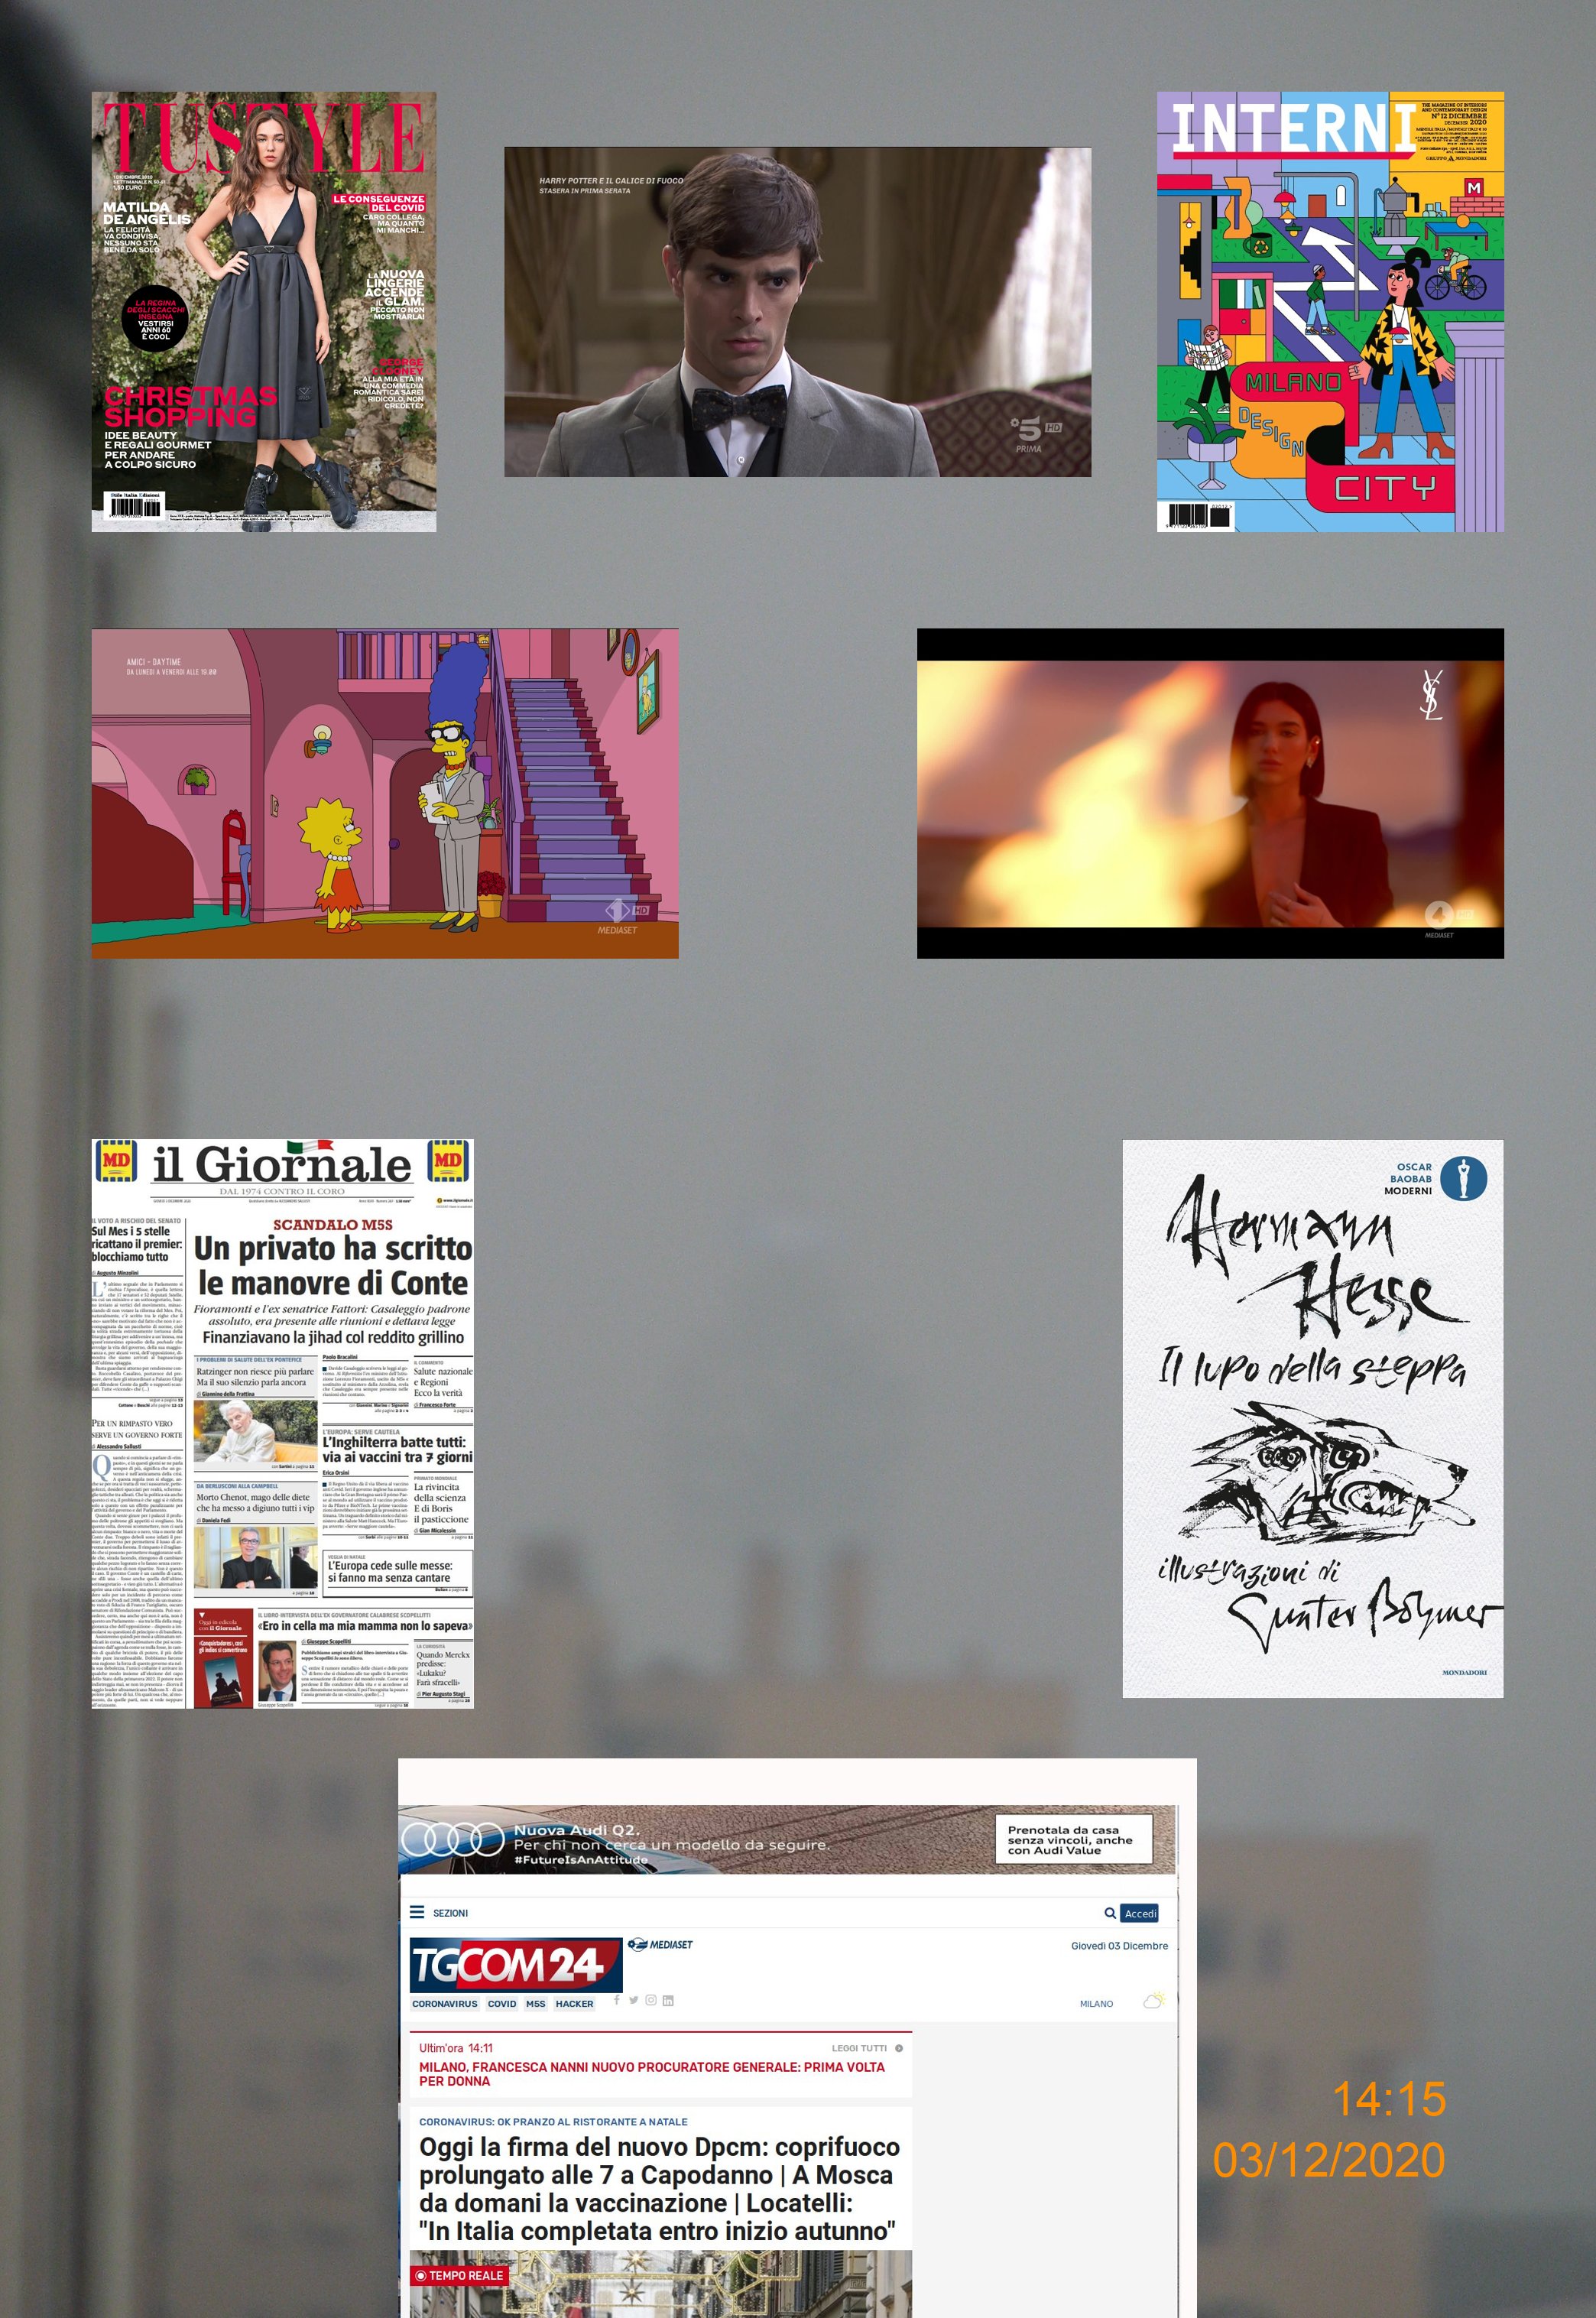Select the CORONAVIRUS topic tag
The height and width of the screenshot is (2318, 1596).
pyautogui.click(x=444, y=2003)
